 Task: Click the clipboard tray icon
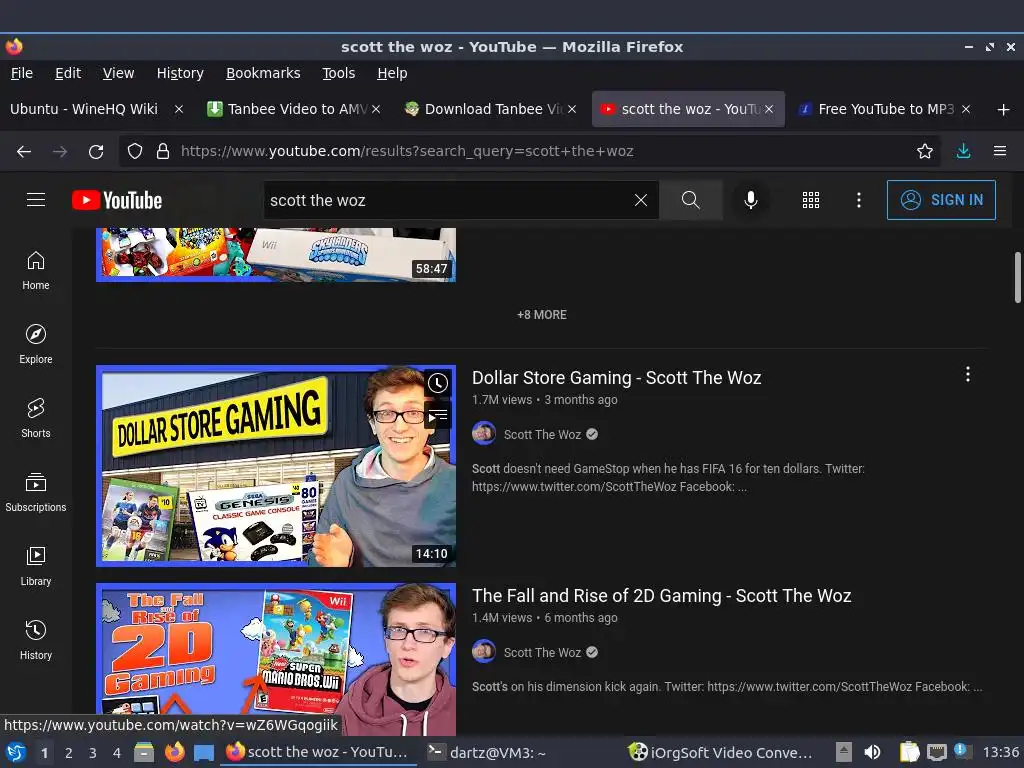(909, 752)
